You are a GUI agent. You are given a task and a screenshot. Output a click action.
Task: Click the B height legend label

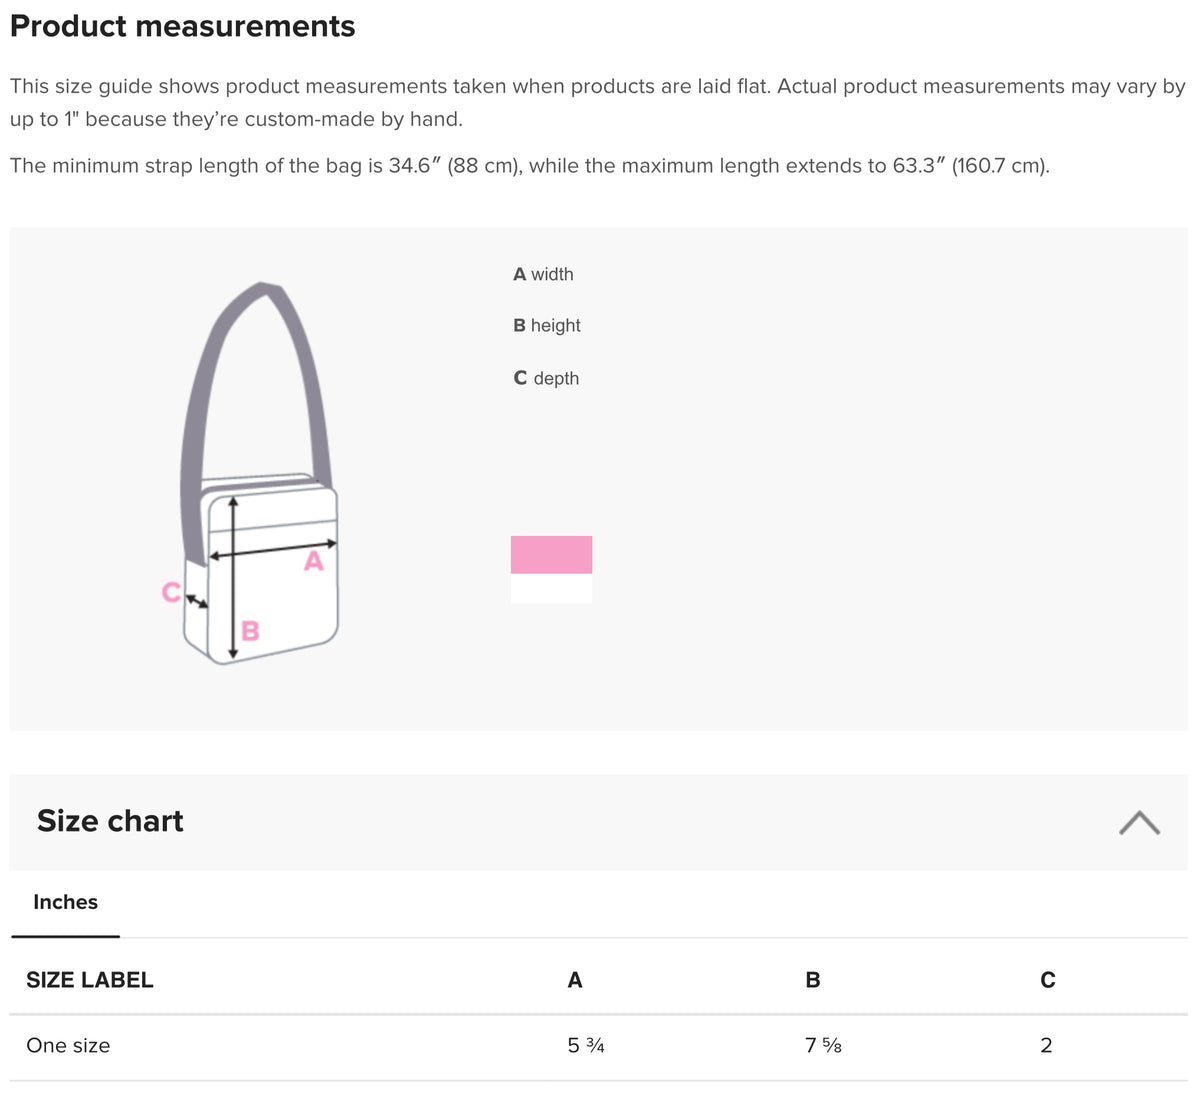547,325
